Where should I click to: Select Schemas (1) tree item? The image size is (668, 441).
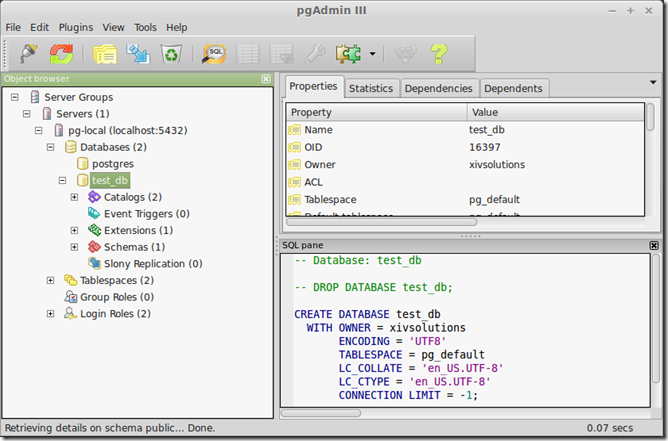135,247
